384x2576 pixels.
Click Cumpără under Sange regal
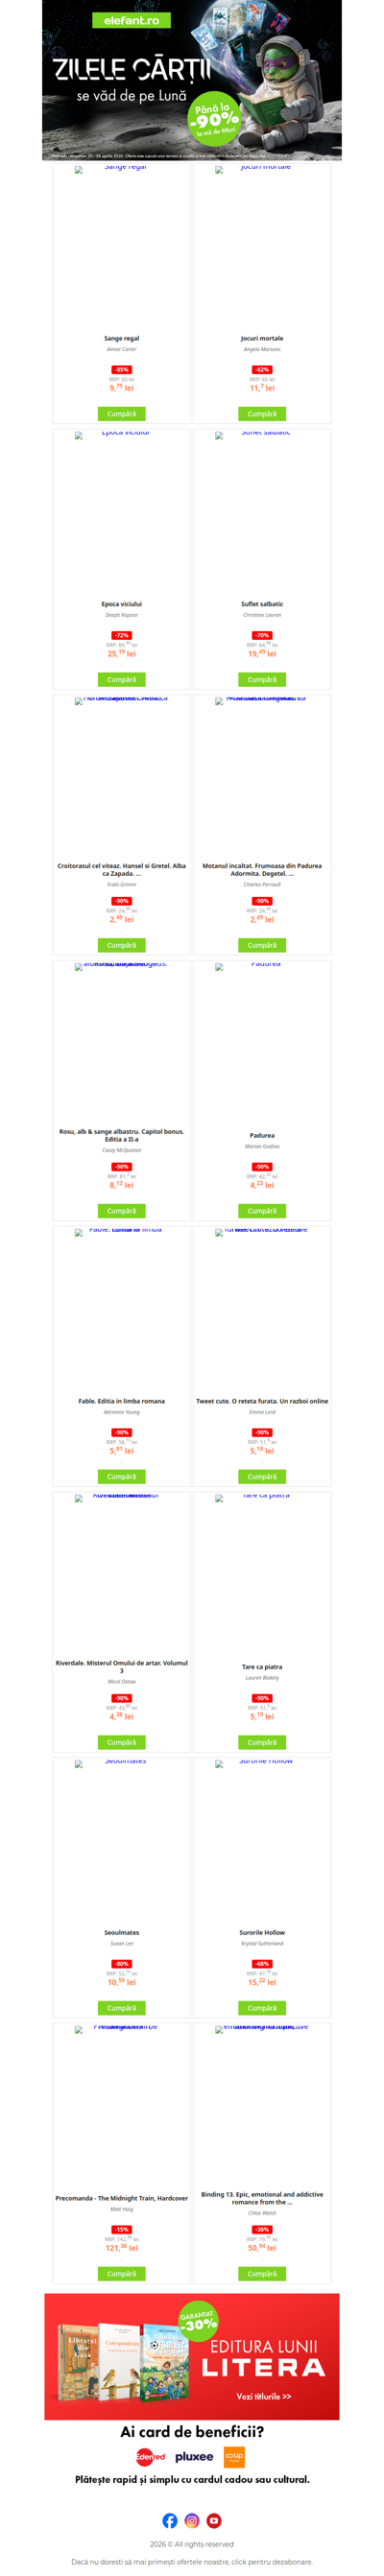click(121, 413)
